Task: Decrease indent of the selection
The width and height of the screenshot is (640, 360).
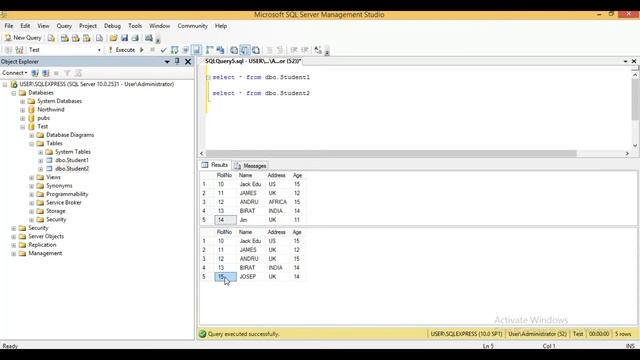Action: tap(293, 50)
